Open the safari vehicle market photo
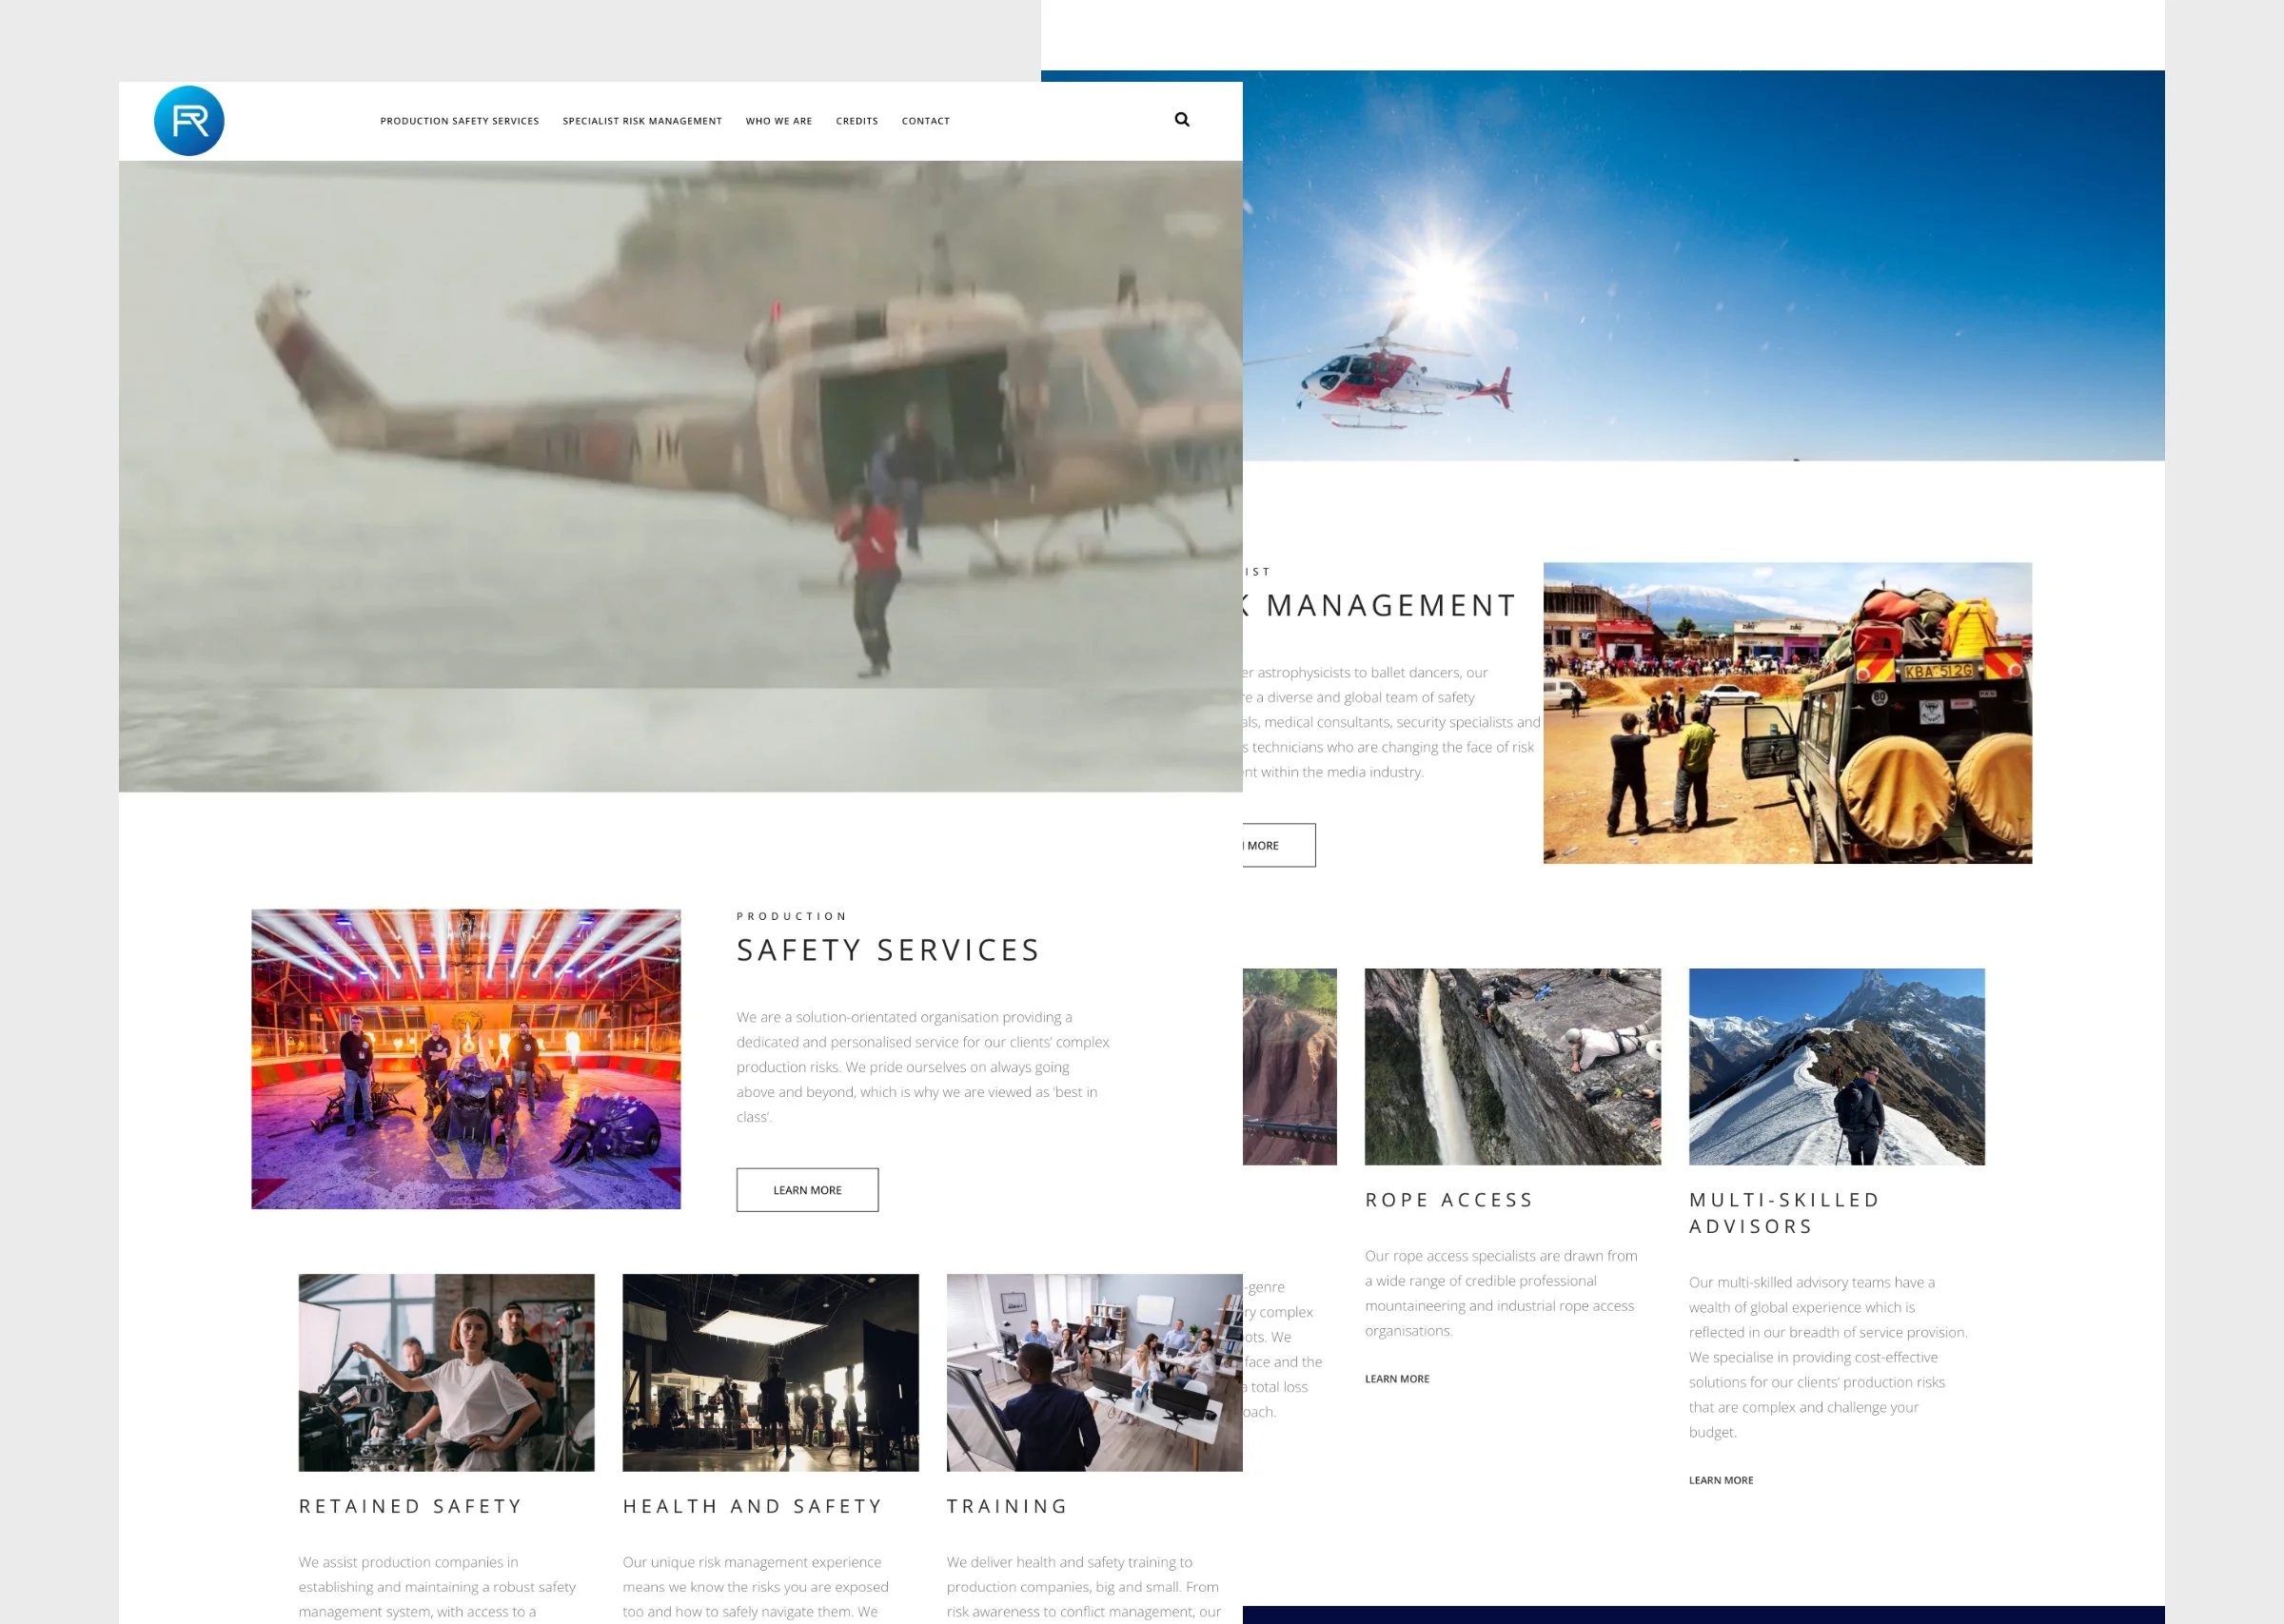Image resolution: width=2284 pixels, height=1624 pixels. [1788, 713]
